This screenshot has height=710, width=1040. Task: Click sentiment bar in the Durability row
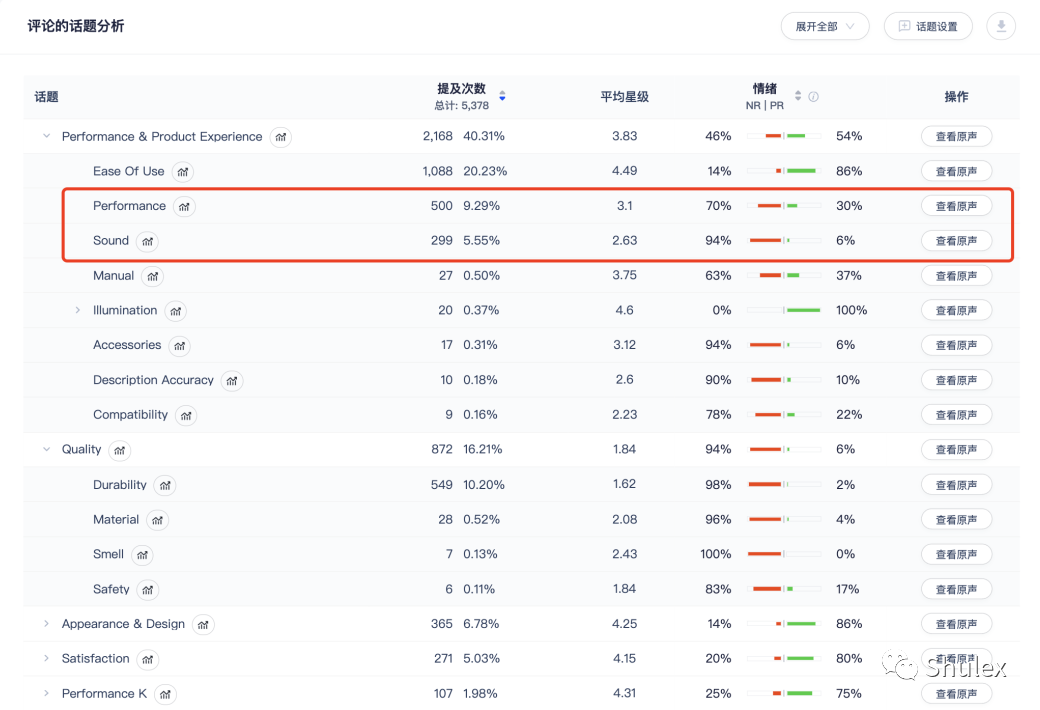tap(784, 484)
